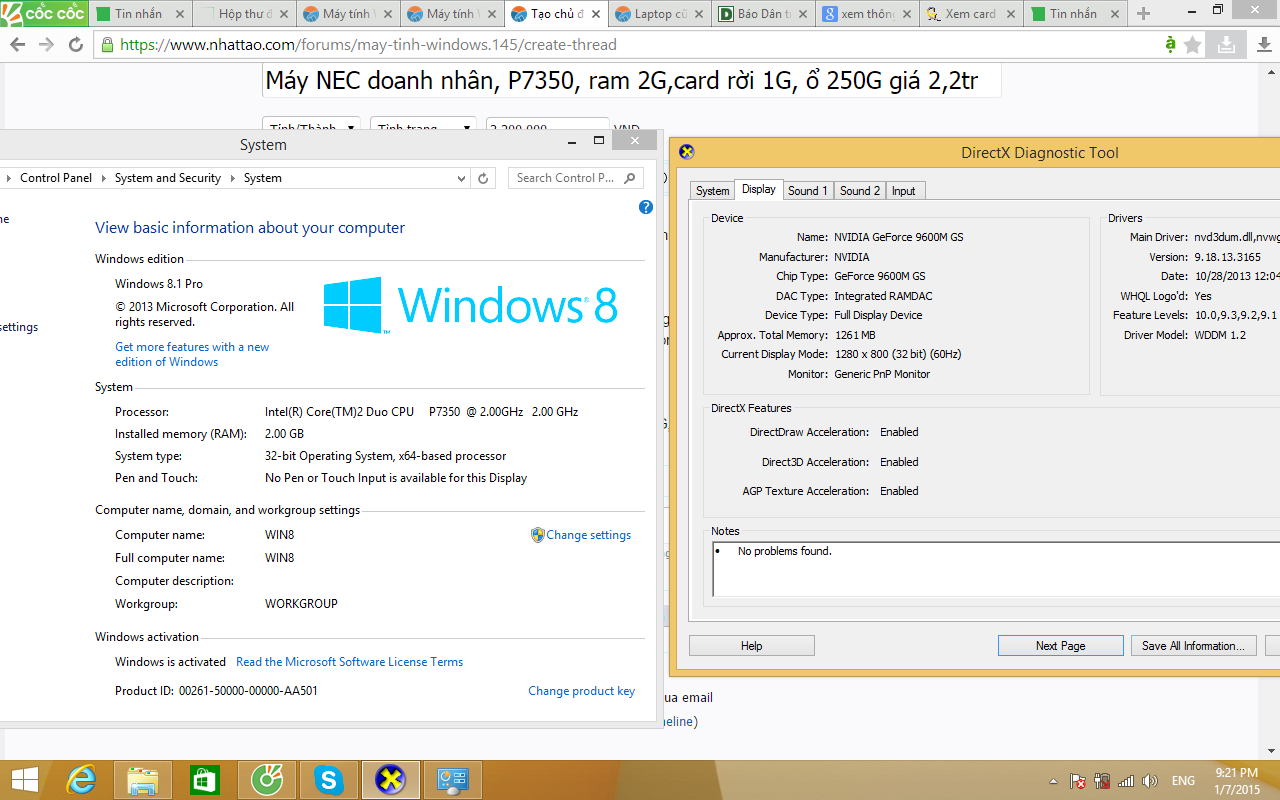Switch to Cốc Cốc browser on the taskbar

click(x=267, y=780)
